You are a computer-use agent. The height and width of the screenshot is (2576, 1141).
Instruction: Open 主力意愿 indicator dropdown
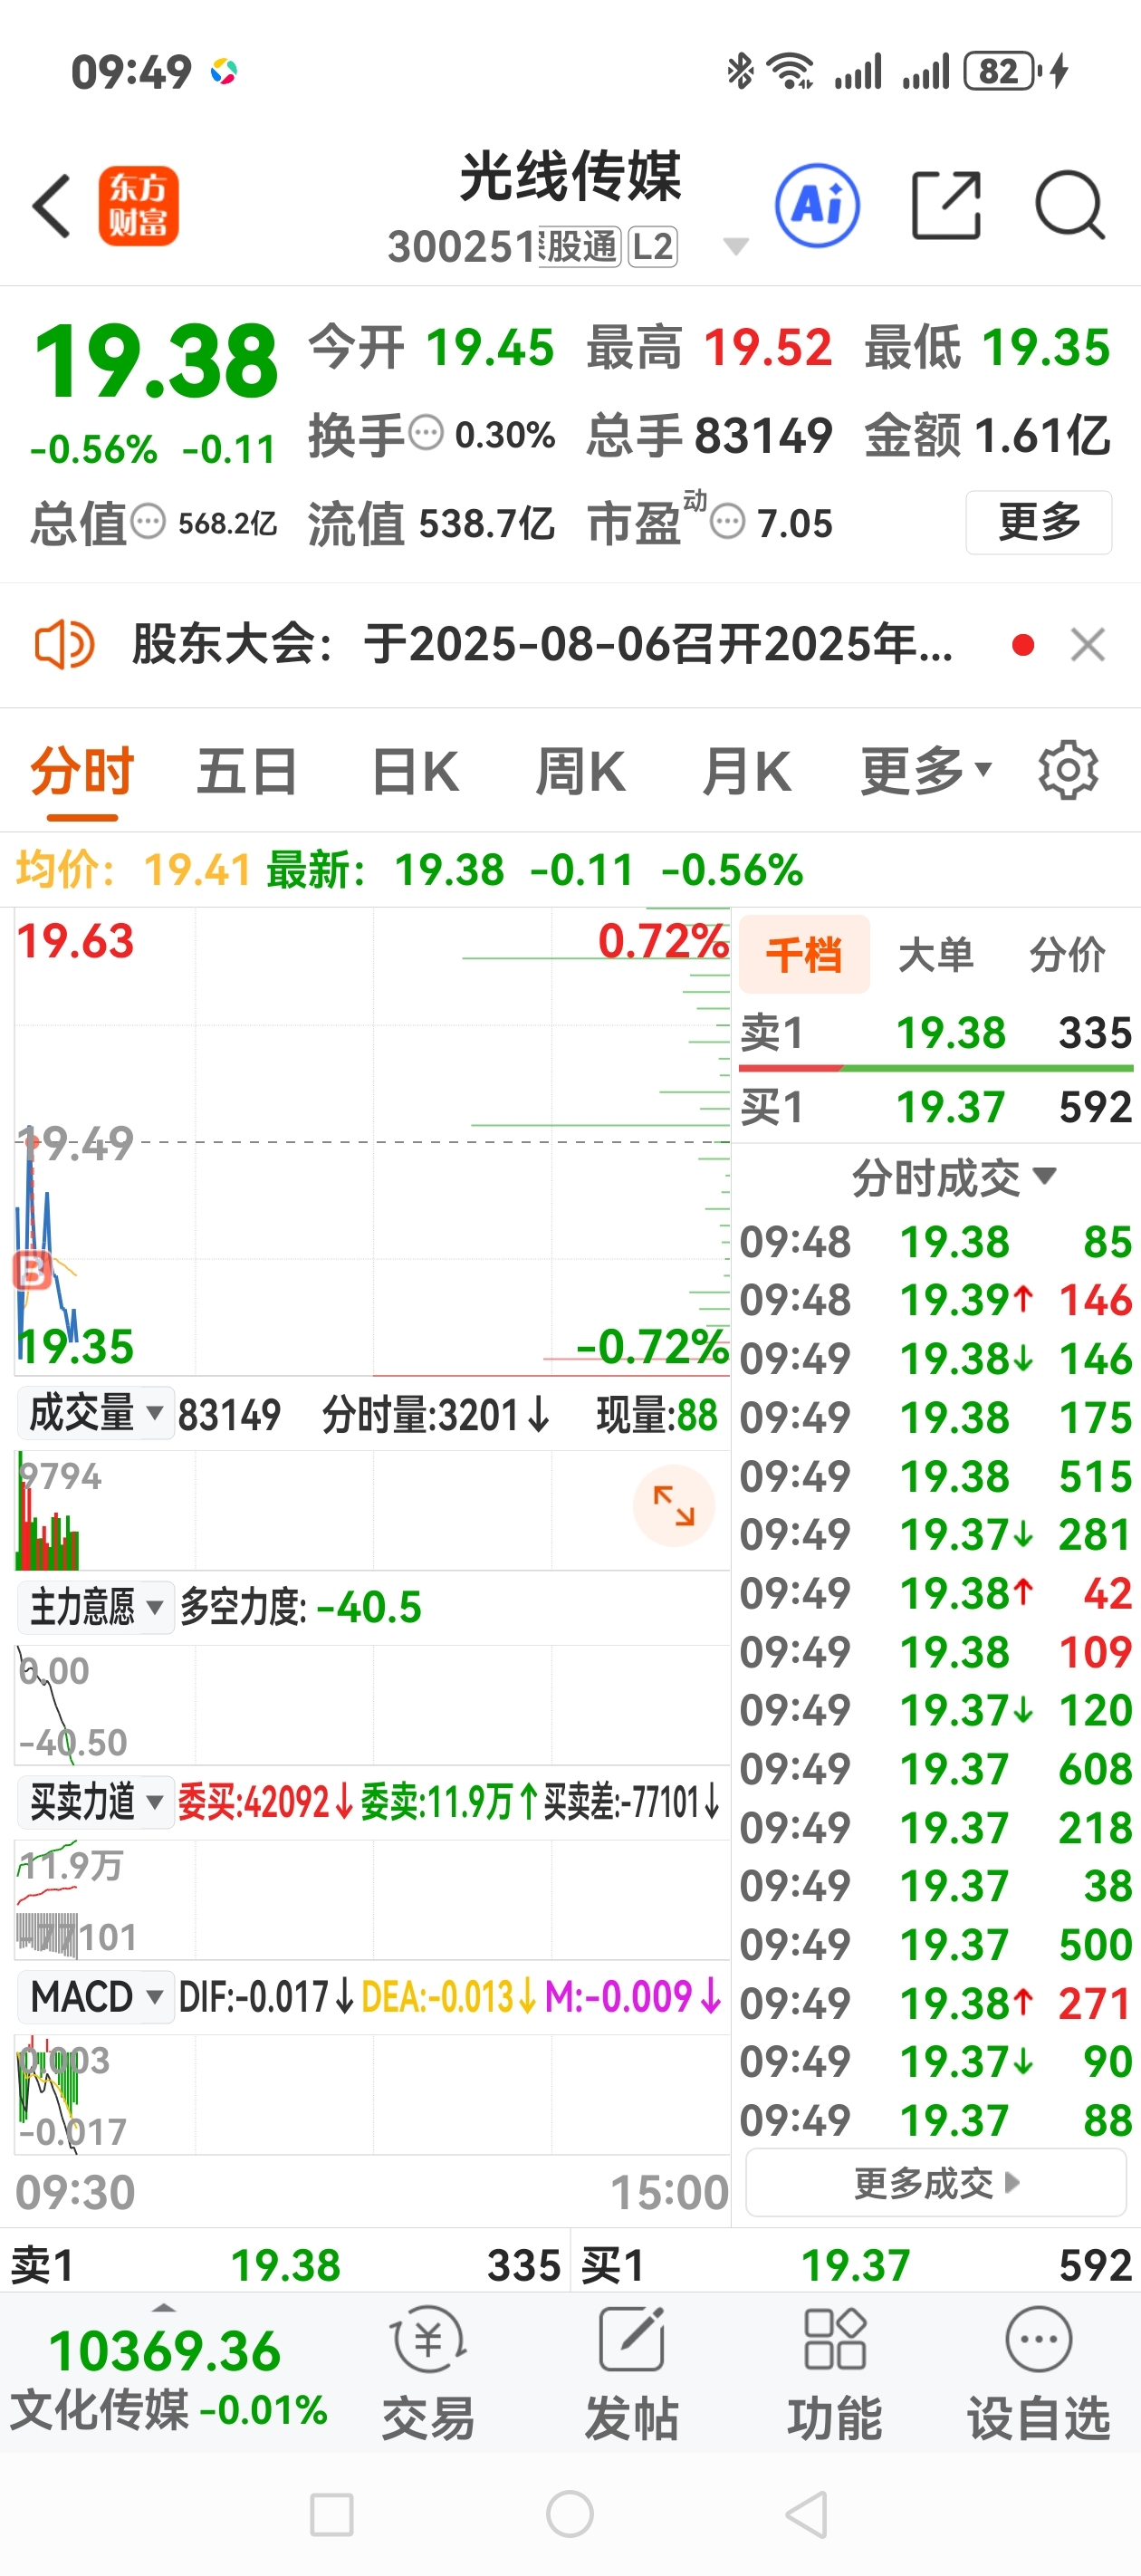pyautogui.click(x=96, y=1607)
